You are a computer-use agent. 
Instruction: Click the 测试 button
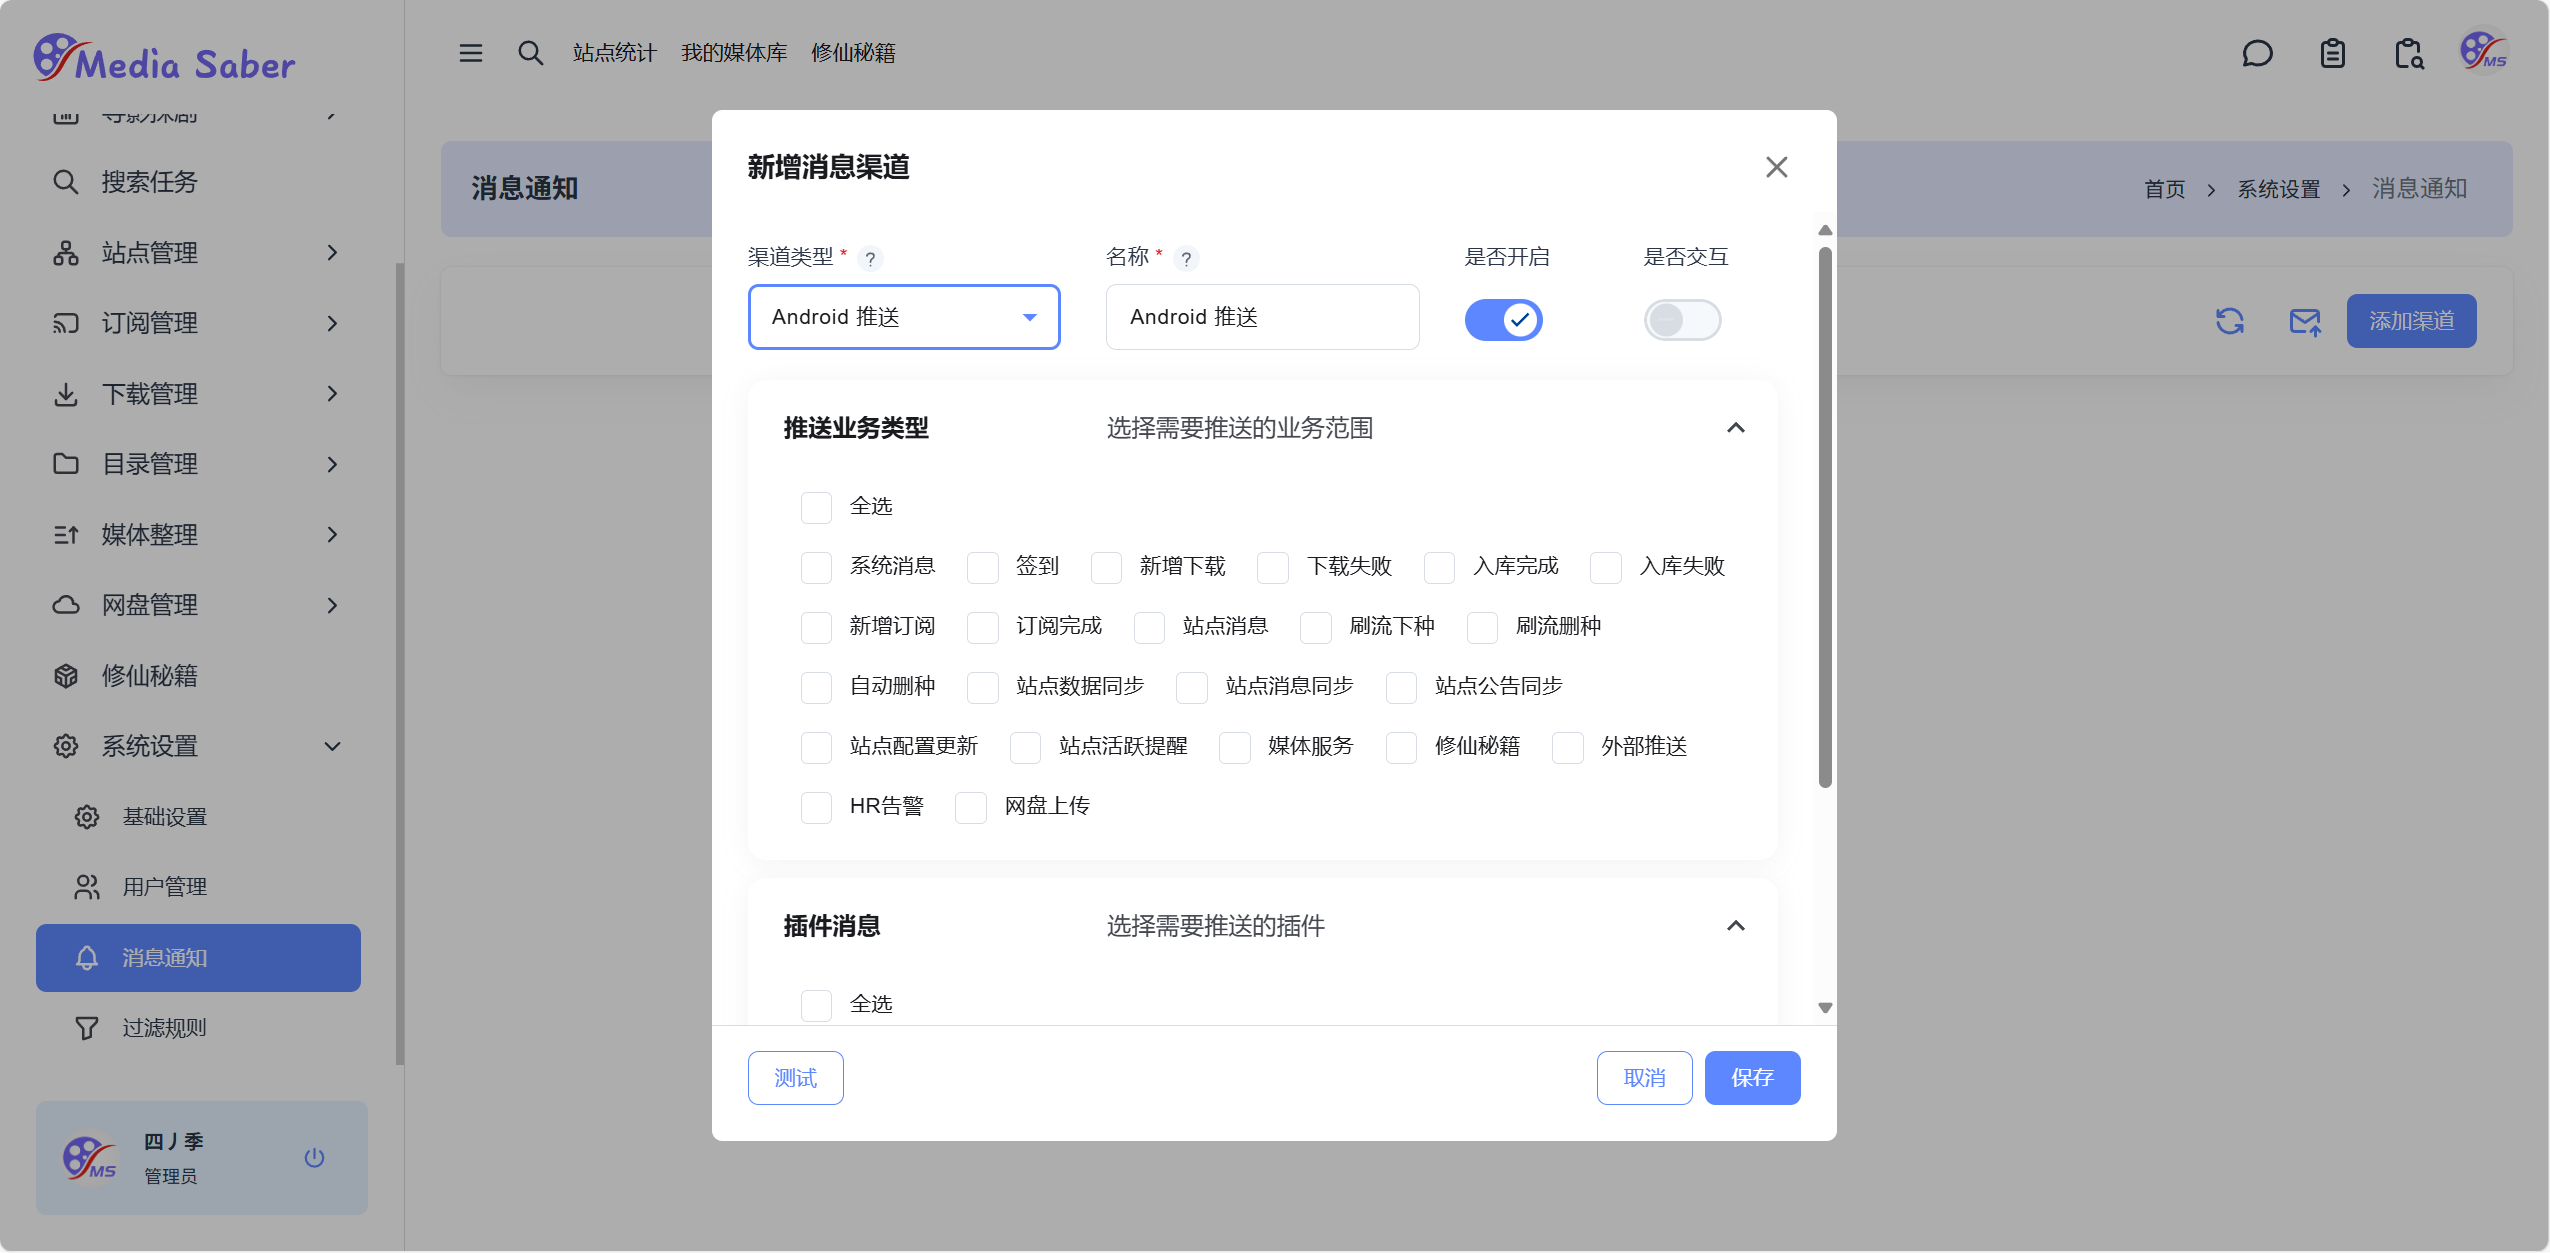pos(795,1078)
